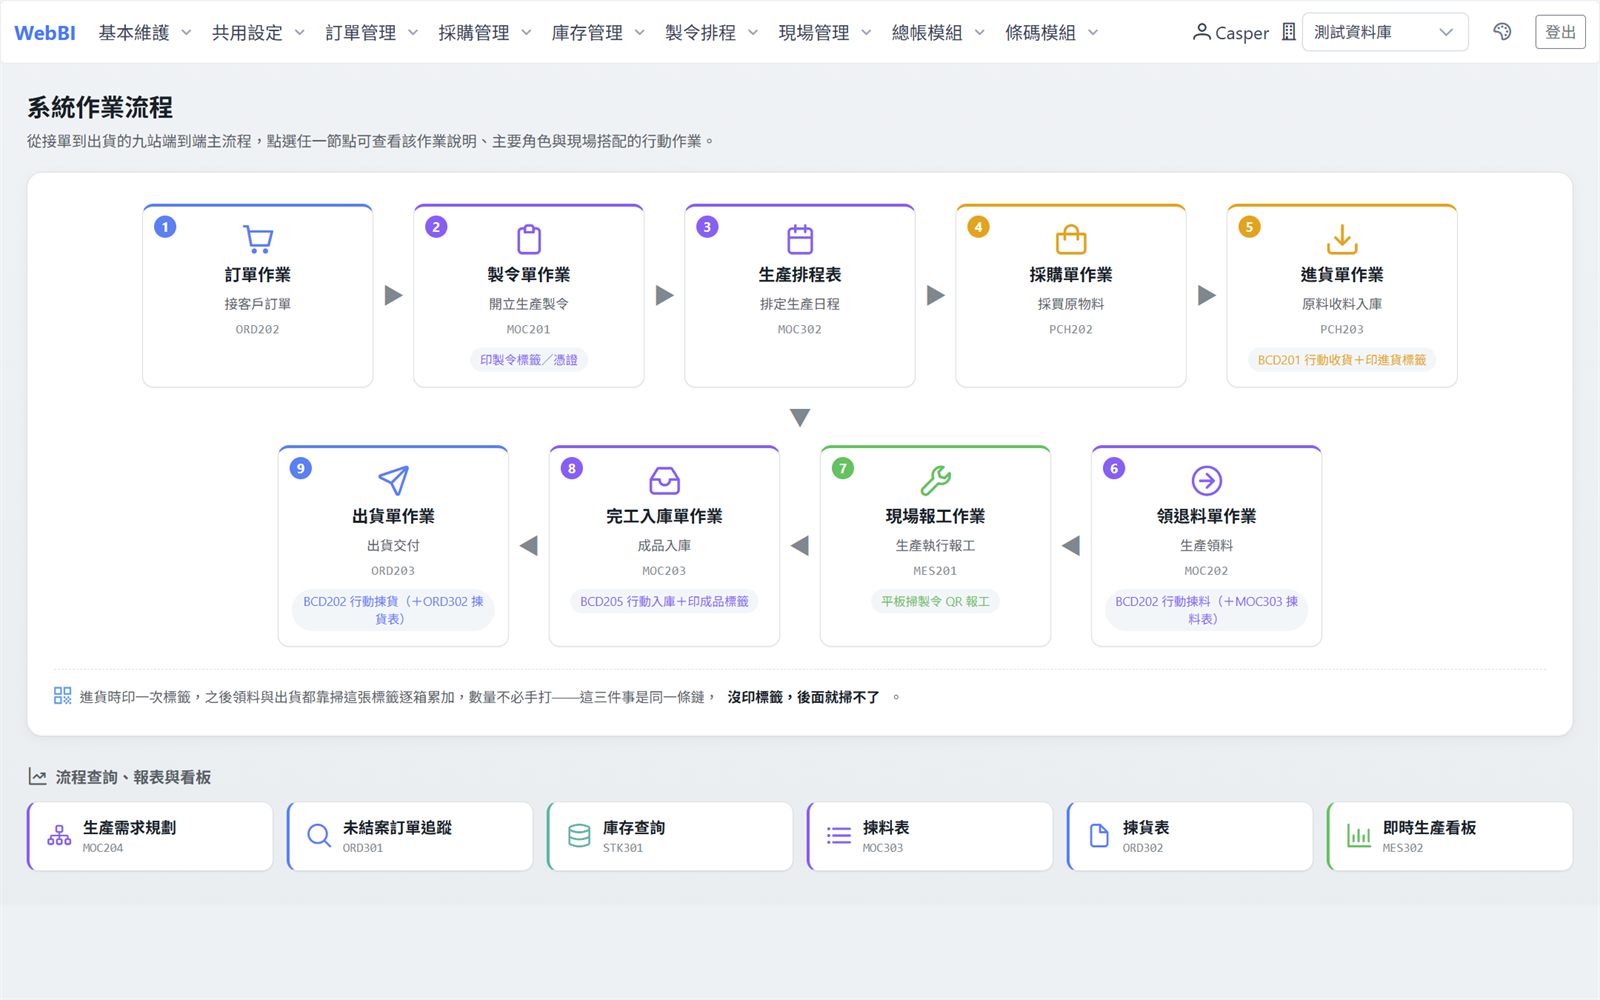Expand the 採購管理 menu
1600x1000 pixels.
pos(485,33)
